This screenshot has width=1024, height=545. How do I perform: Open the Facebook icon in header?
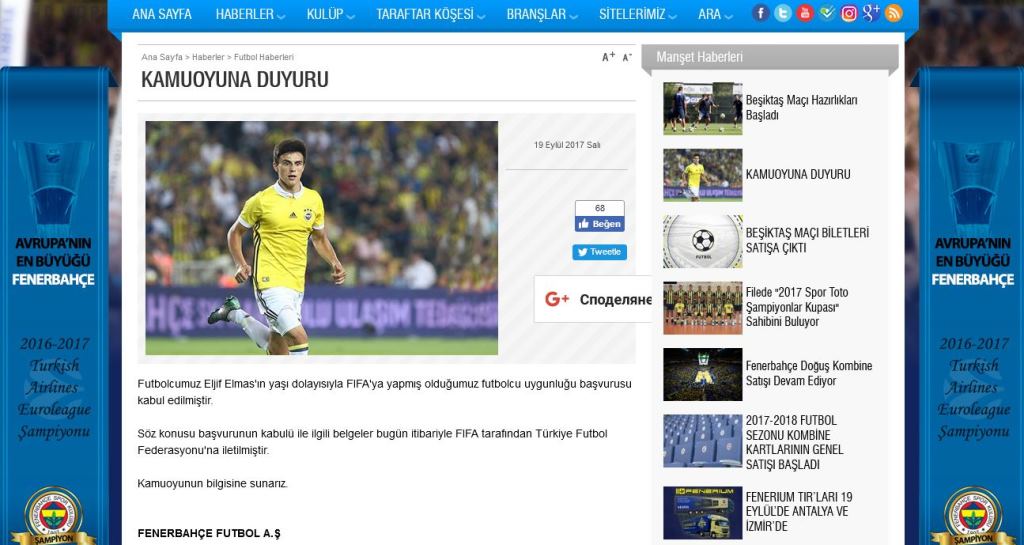pos(761,13)
